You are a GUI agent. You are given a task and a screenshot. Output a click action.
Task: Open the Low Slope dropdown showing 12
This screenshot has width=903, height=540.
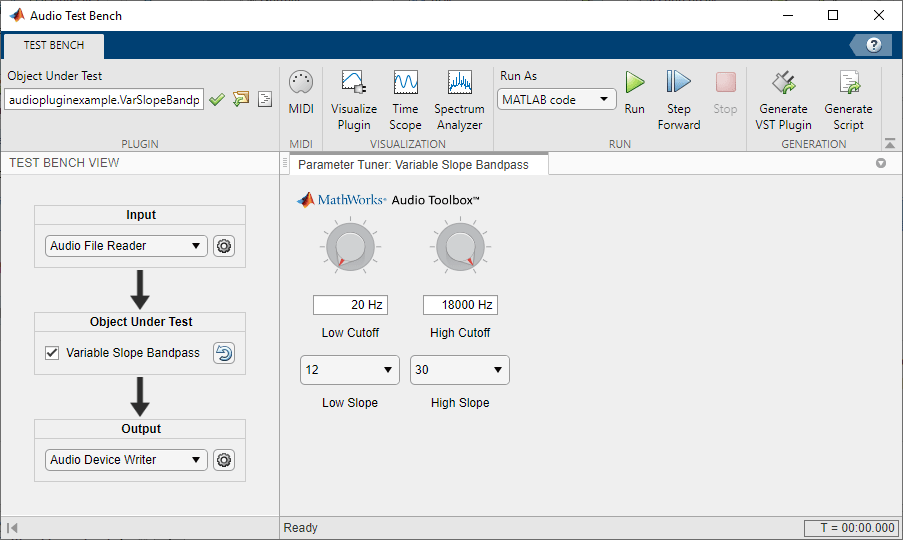(x=350, y=370)
